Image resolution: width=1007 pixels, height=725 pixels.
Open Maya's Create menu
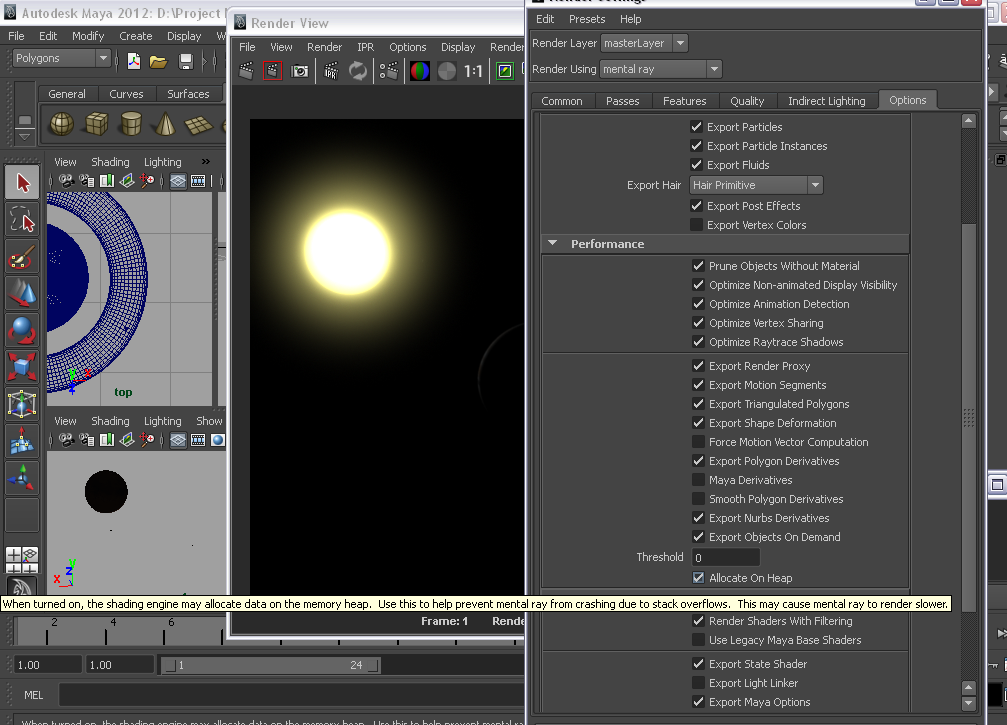[136, 36]
